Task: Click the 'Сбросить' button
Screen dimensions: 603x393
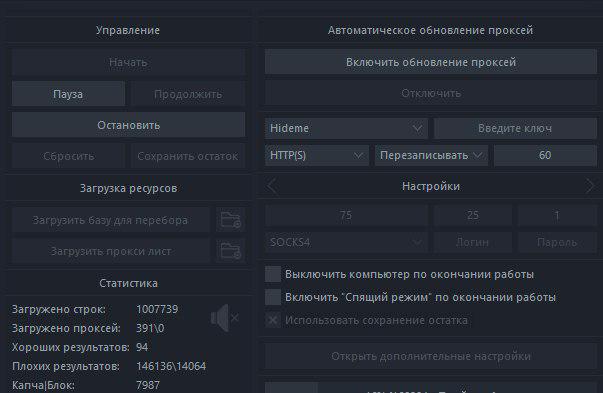Action: click(x=68, y=156)
